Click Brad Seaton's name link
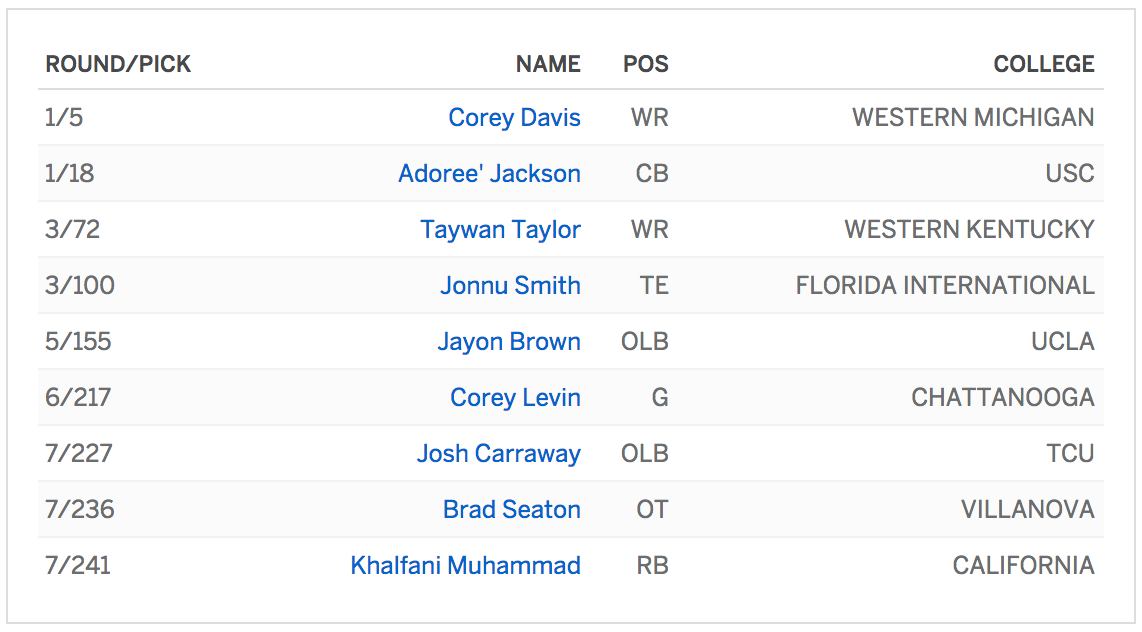The width and height of the screenshot is (1142, 632). tap(511, 510)
